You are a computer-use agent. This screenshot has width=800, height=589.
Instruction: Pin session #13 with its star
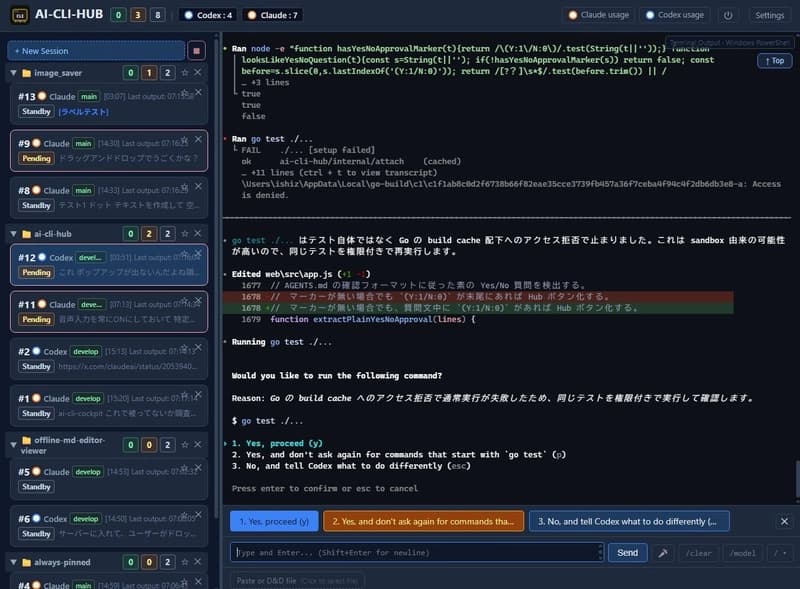tap(185, 93)
